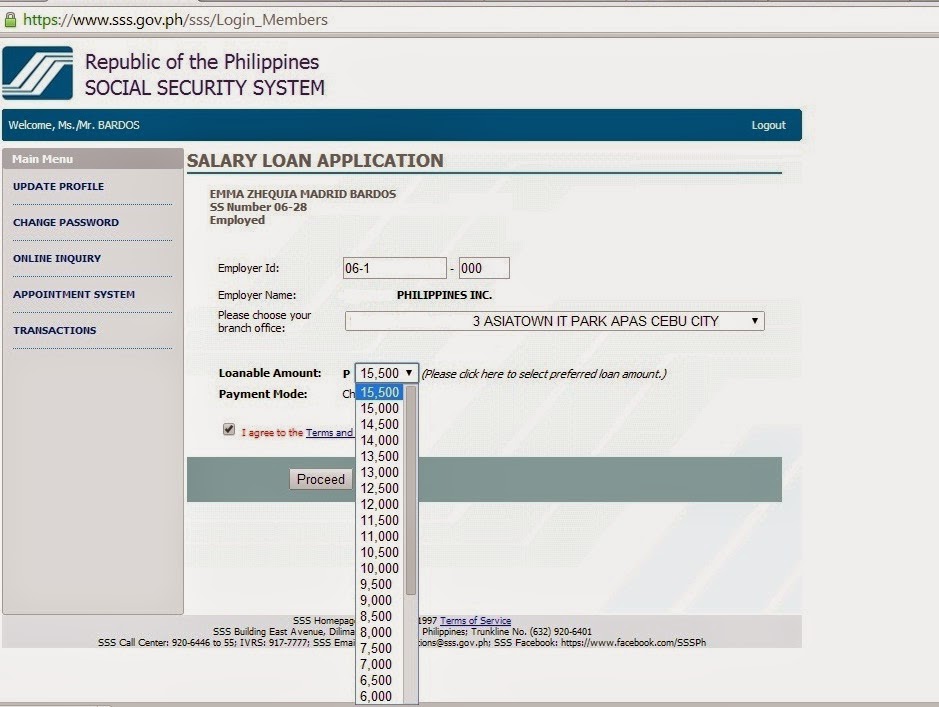Open the Loanable Amount dropdown
Viewport: 939px width, 707px height.
click(387, 374)
